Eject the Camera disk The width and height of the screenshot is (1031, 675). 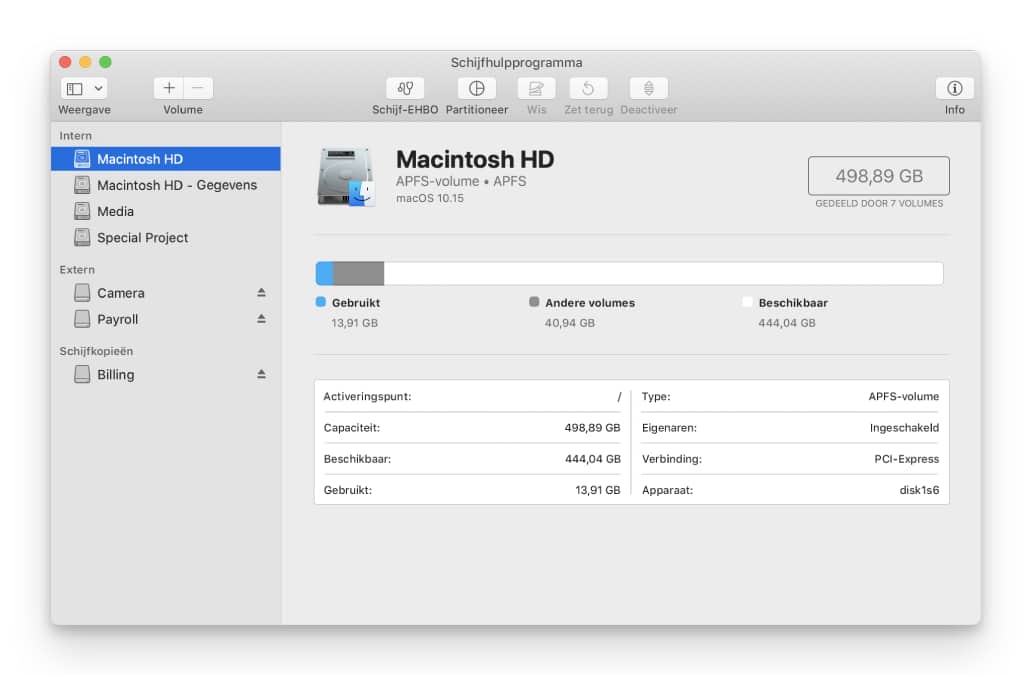pos(261,292)
